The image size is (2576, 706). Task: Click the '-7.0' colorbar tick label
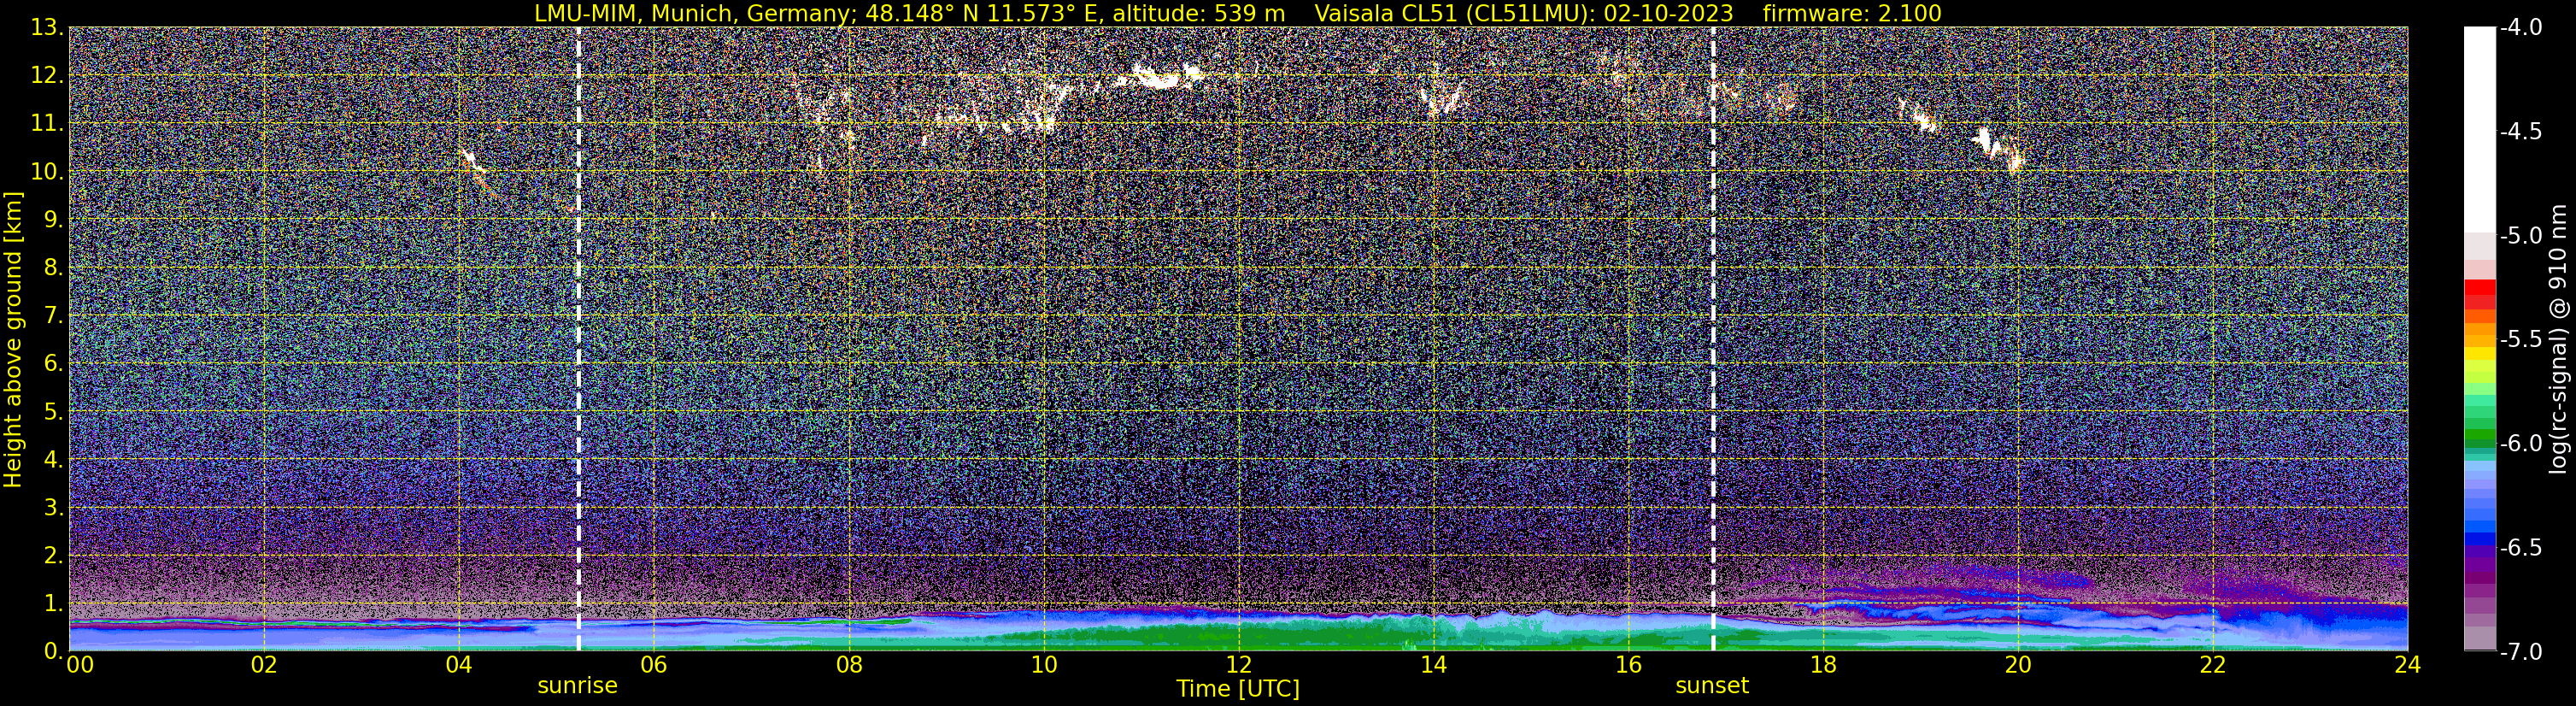(2521, 651)
